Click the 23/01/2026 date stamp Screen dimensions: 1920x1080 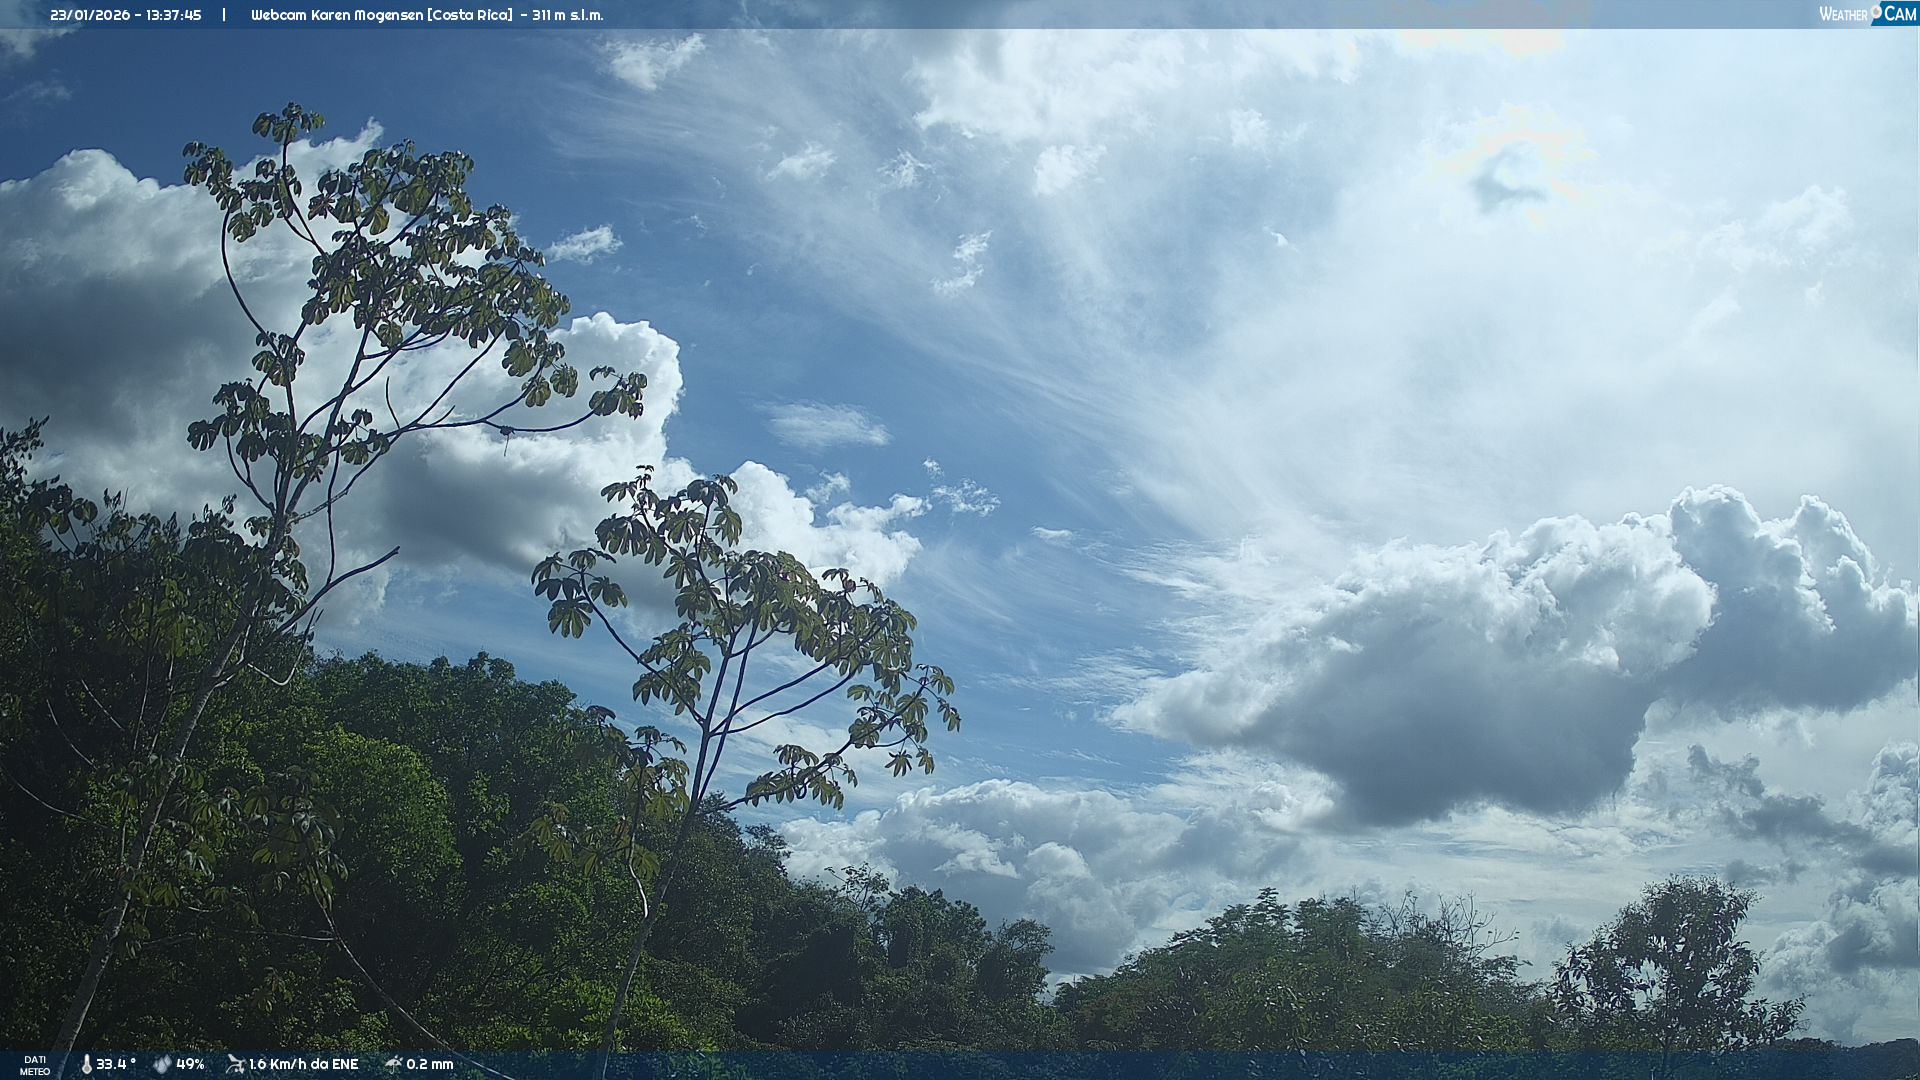coord(90,15)
